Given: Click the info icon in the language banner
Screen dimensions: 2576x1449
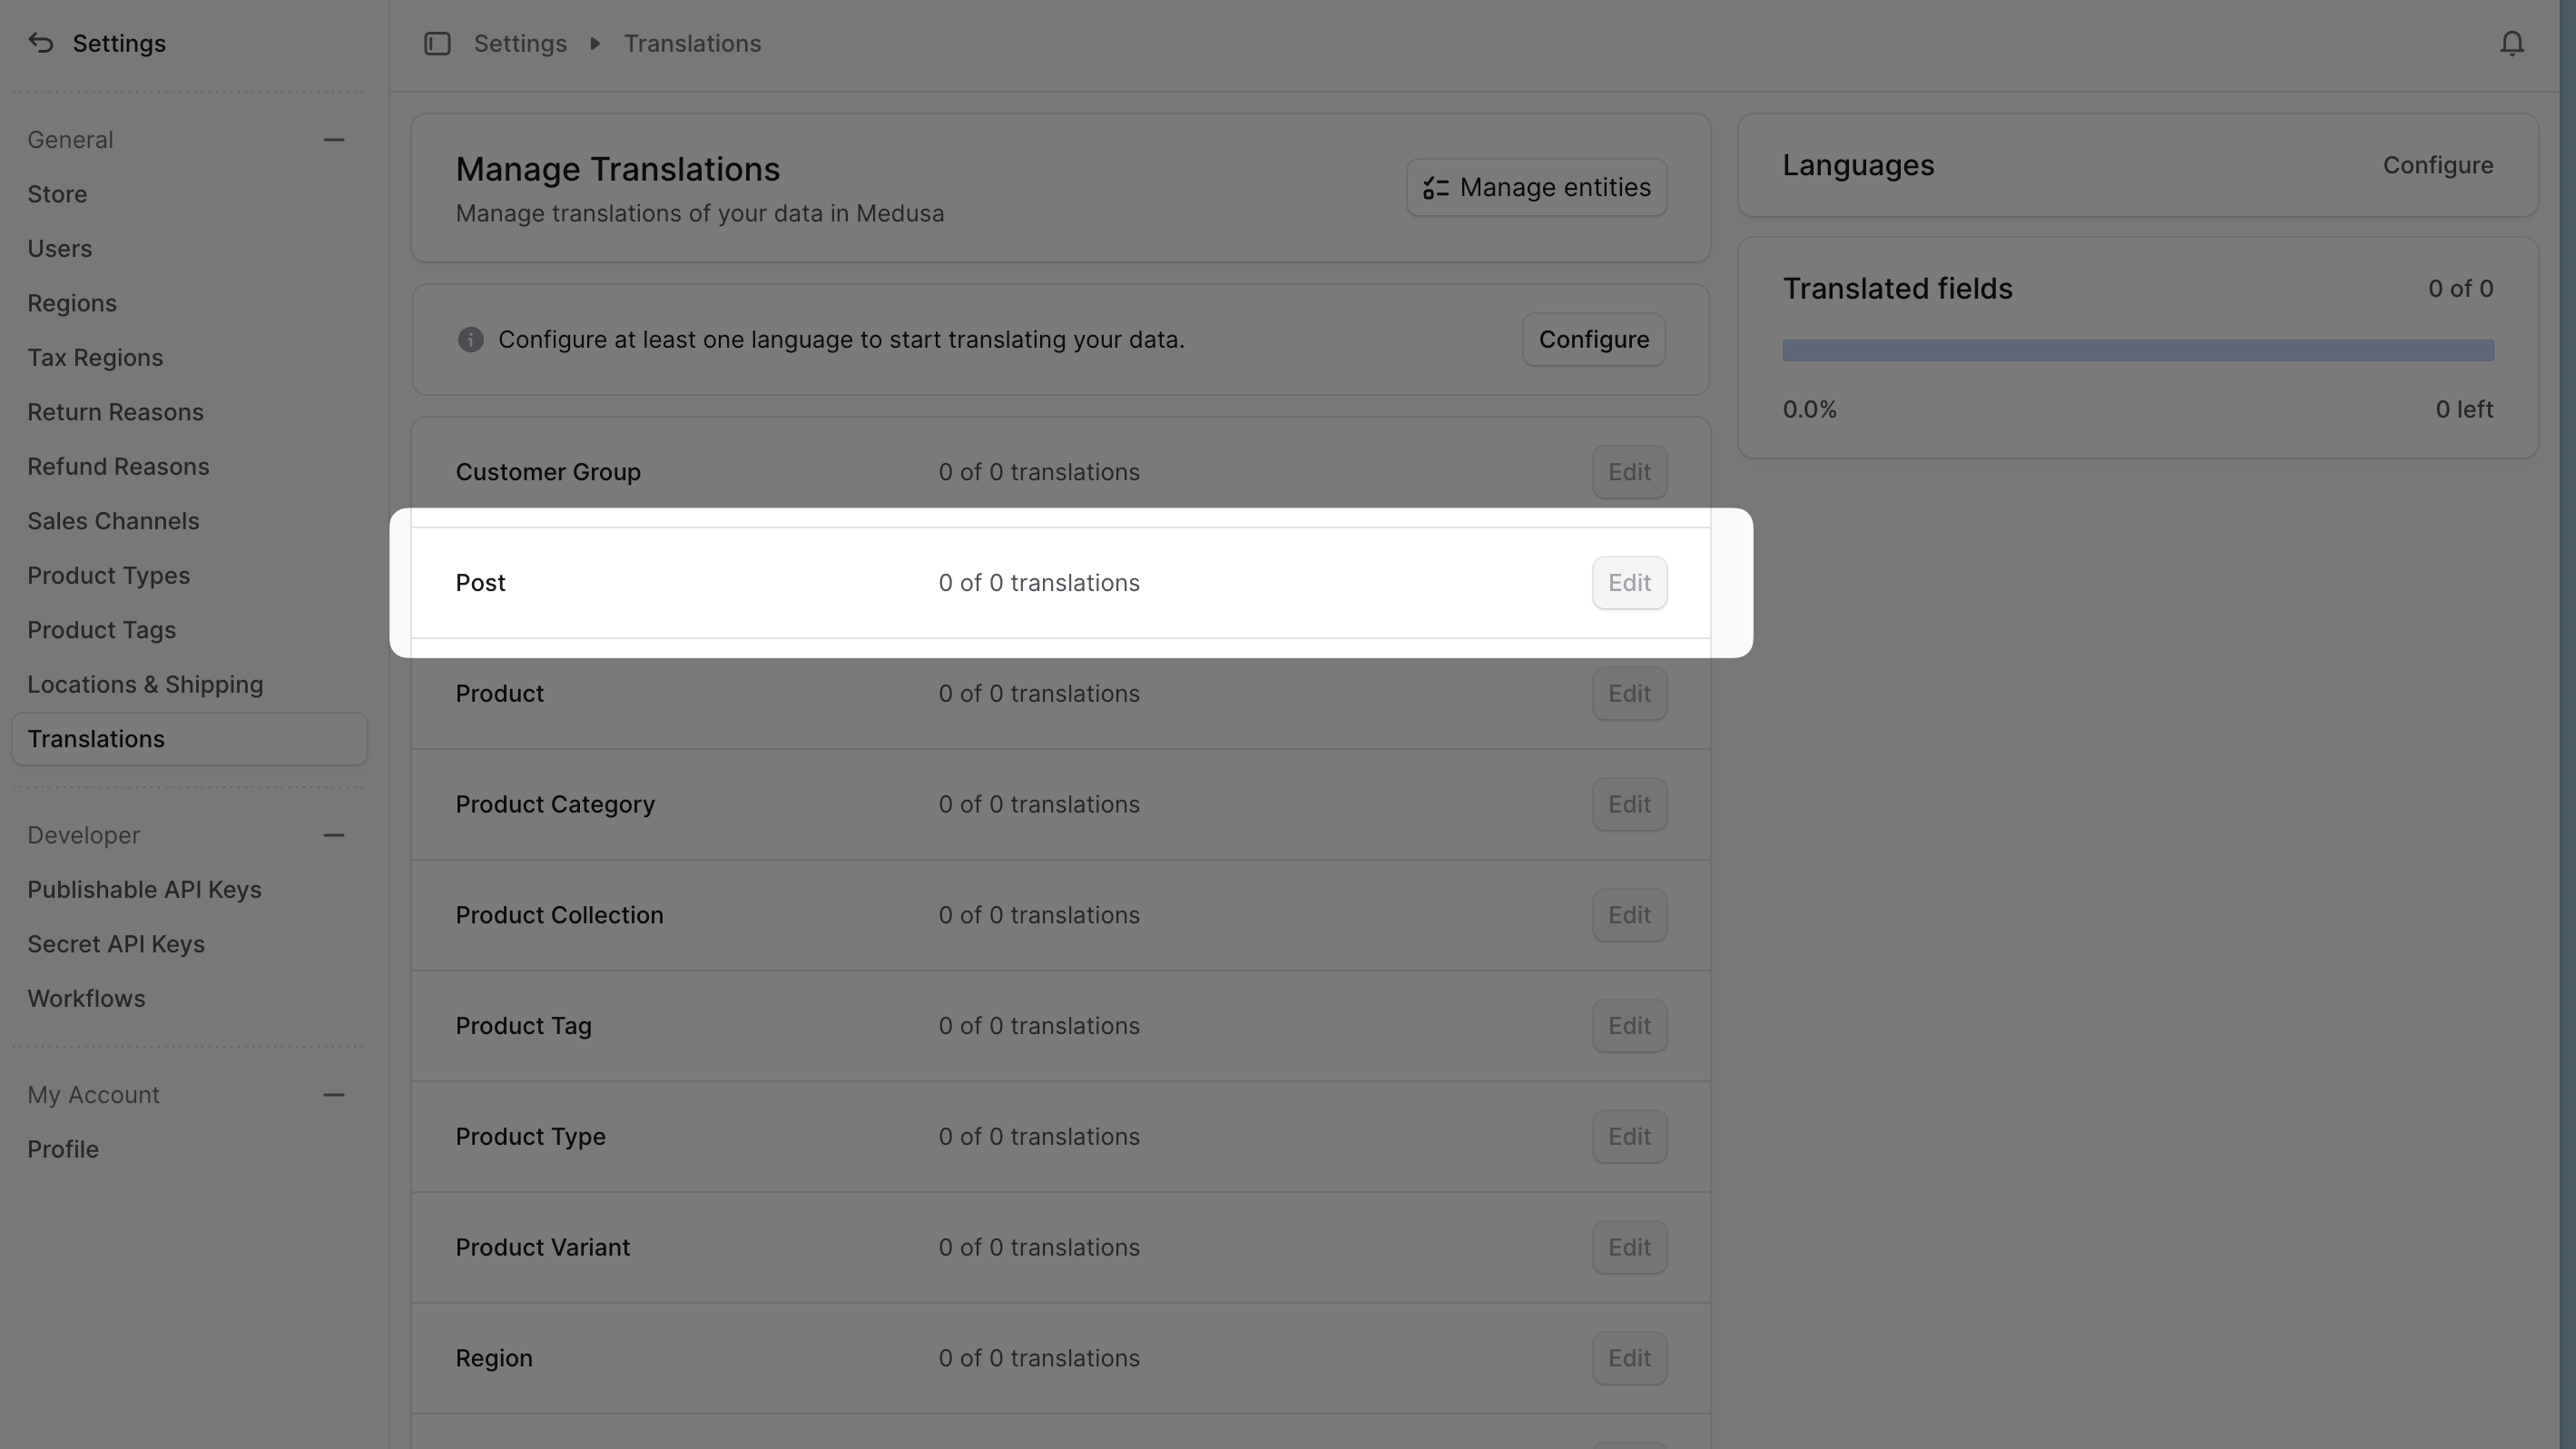Looking at the screenshot, I should point(470,339).
